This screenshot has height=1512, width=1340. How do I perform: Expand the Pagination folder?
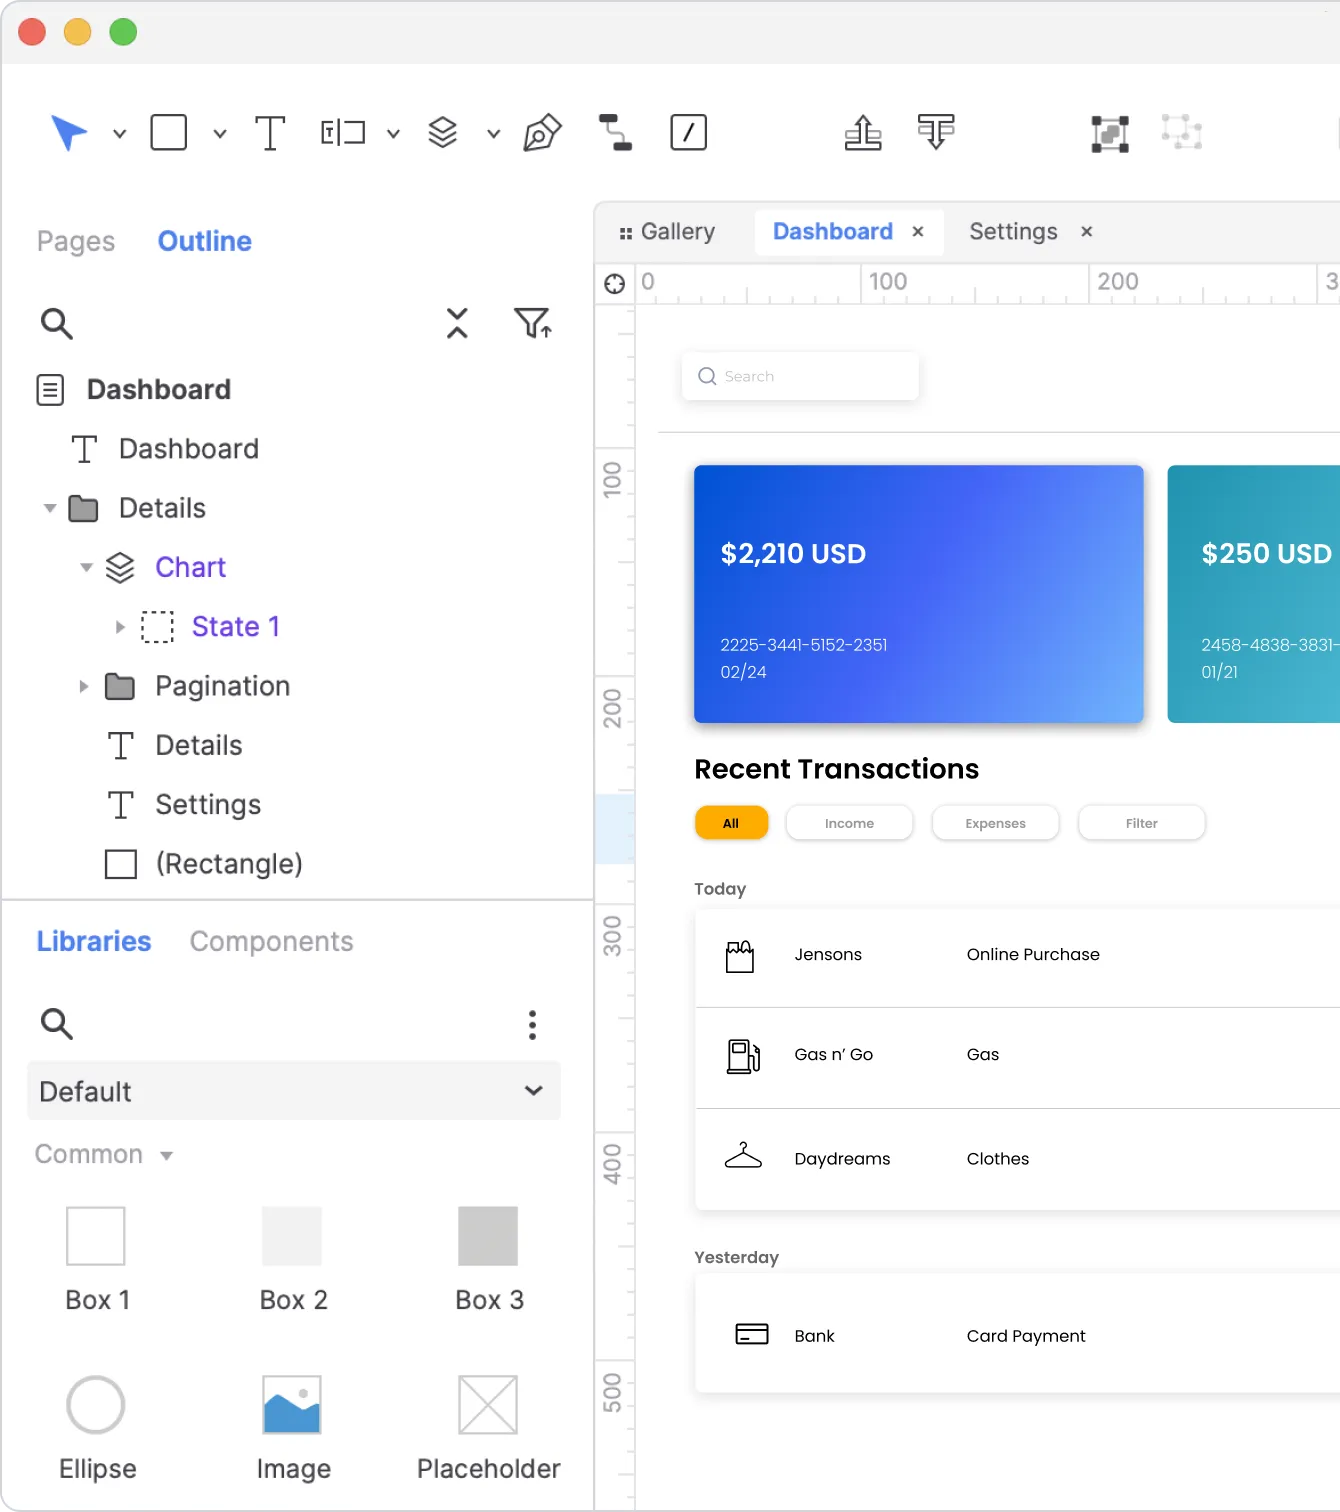coord(84,686)
